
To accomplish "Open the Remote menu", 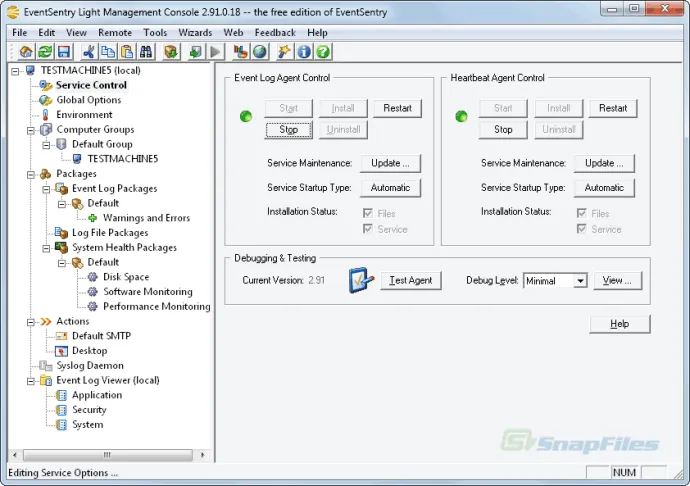I will (115, 33).
